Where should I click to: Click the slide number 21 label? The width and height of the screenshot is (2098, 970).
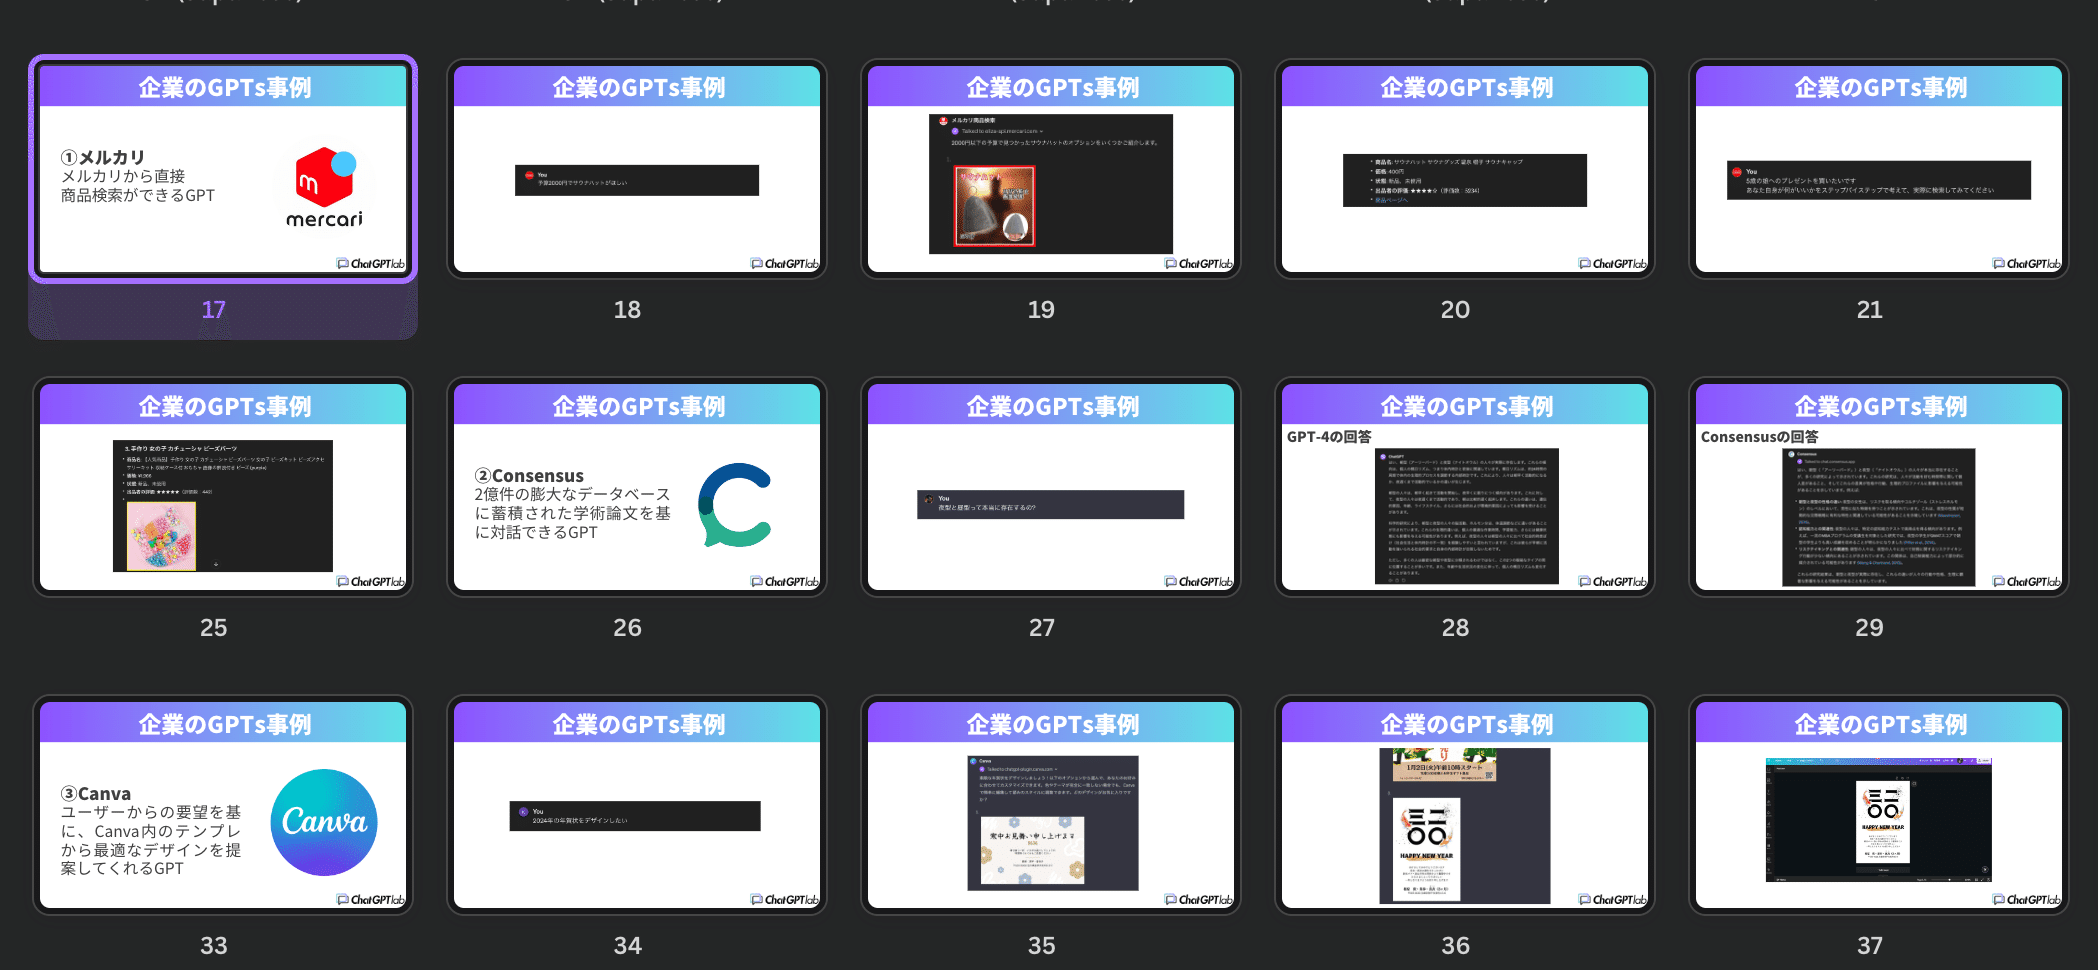coord(1869,310)
